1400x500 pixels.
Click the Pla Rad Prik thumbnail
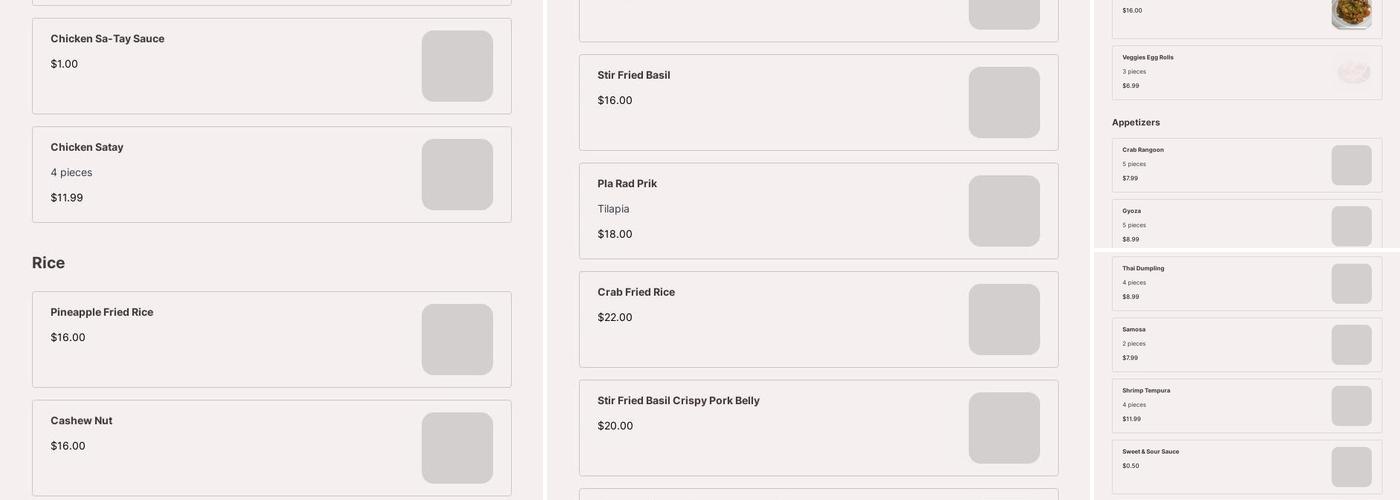click(x=1004, y=211)
